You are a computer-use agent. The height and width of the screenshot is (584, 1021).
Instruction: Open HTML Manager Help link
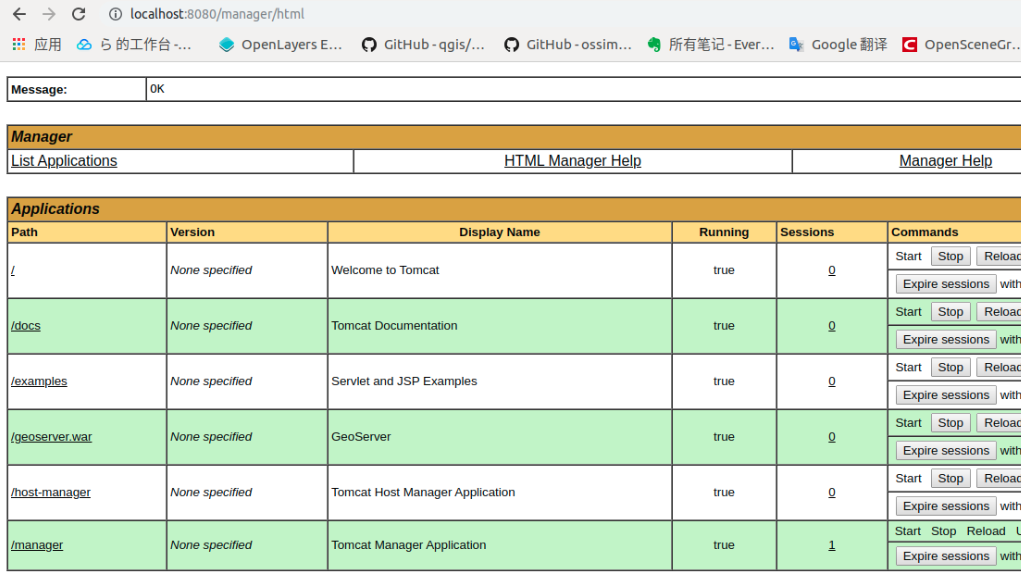click(x=572, y=161)
